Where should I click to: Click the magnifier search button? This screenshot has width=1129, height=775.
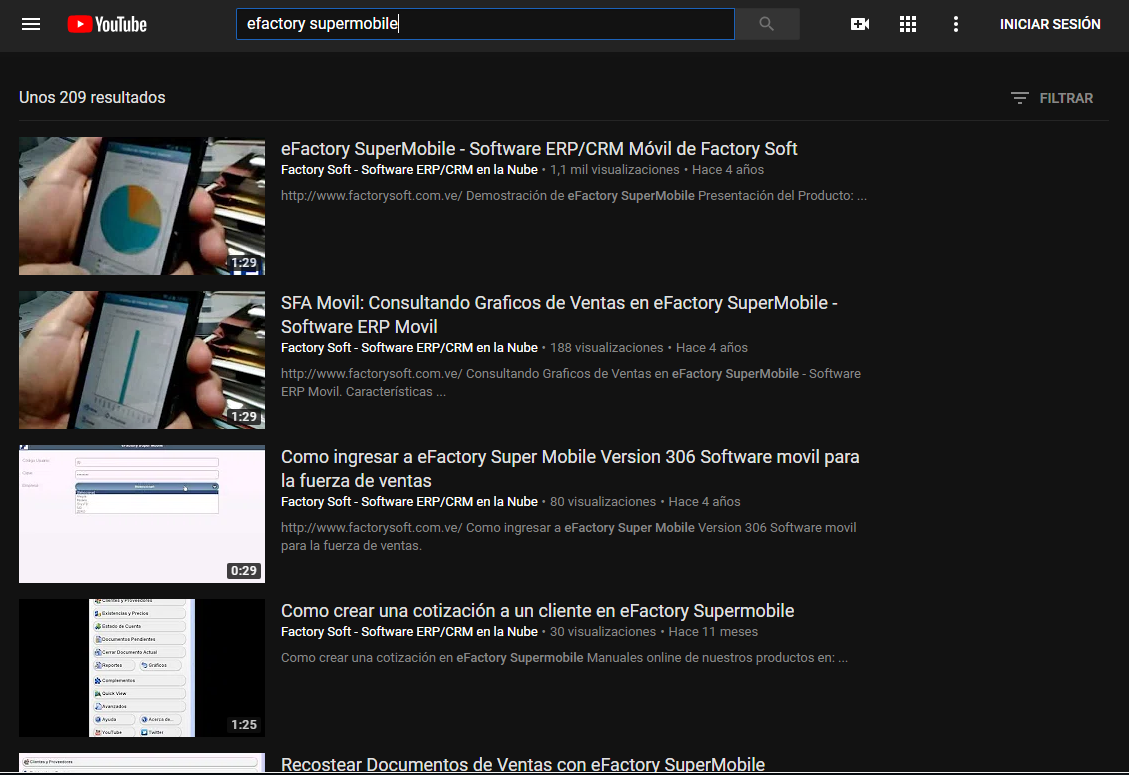click(767, 24)
